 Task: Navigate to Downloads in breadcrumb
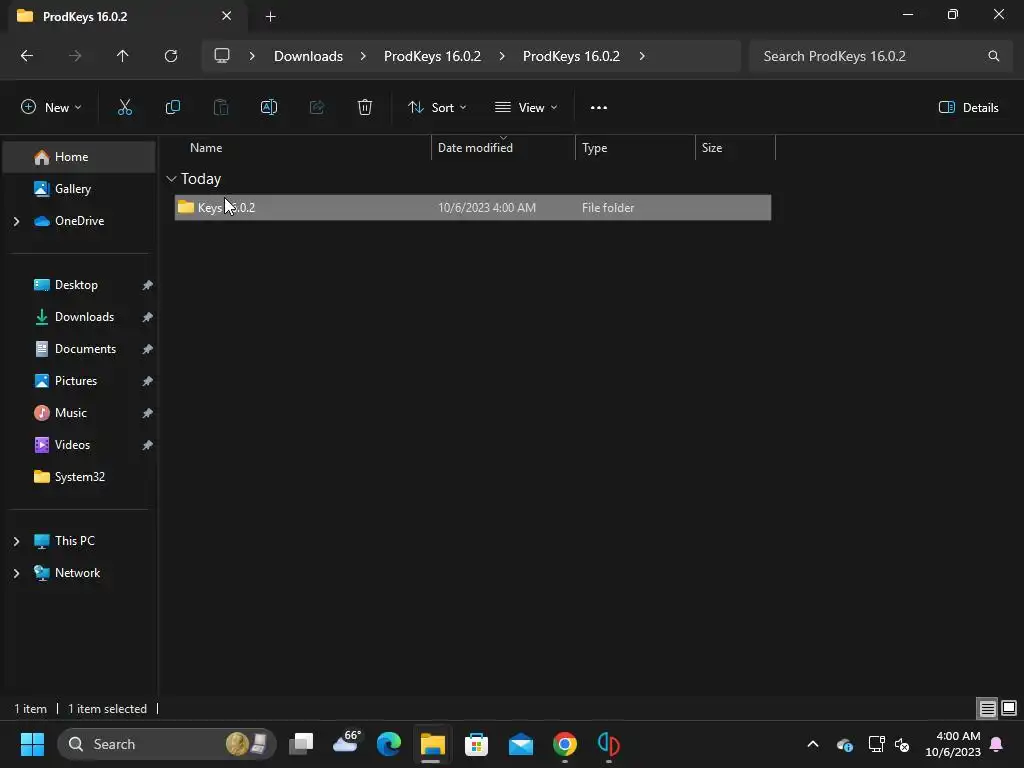click(x=308, y=56)
